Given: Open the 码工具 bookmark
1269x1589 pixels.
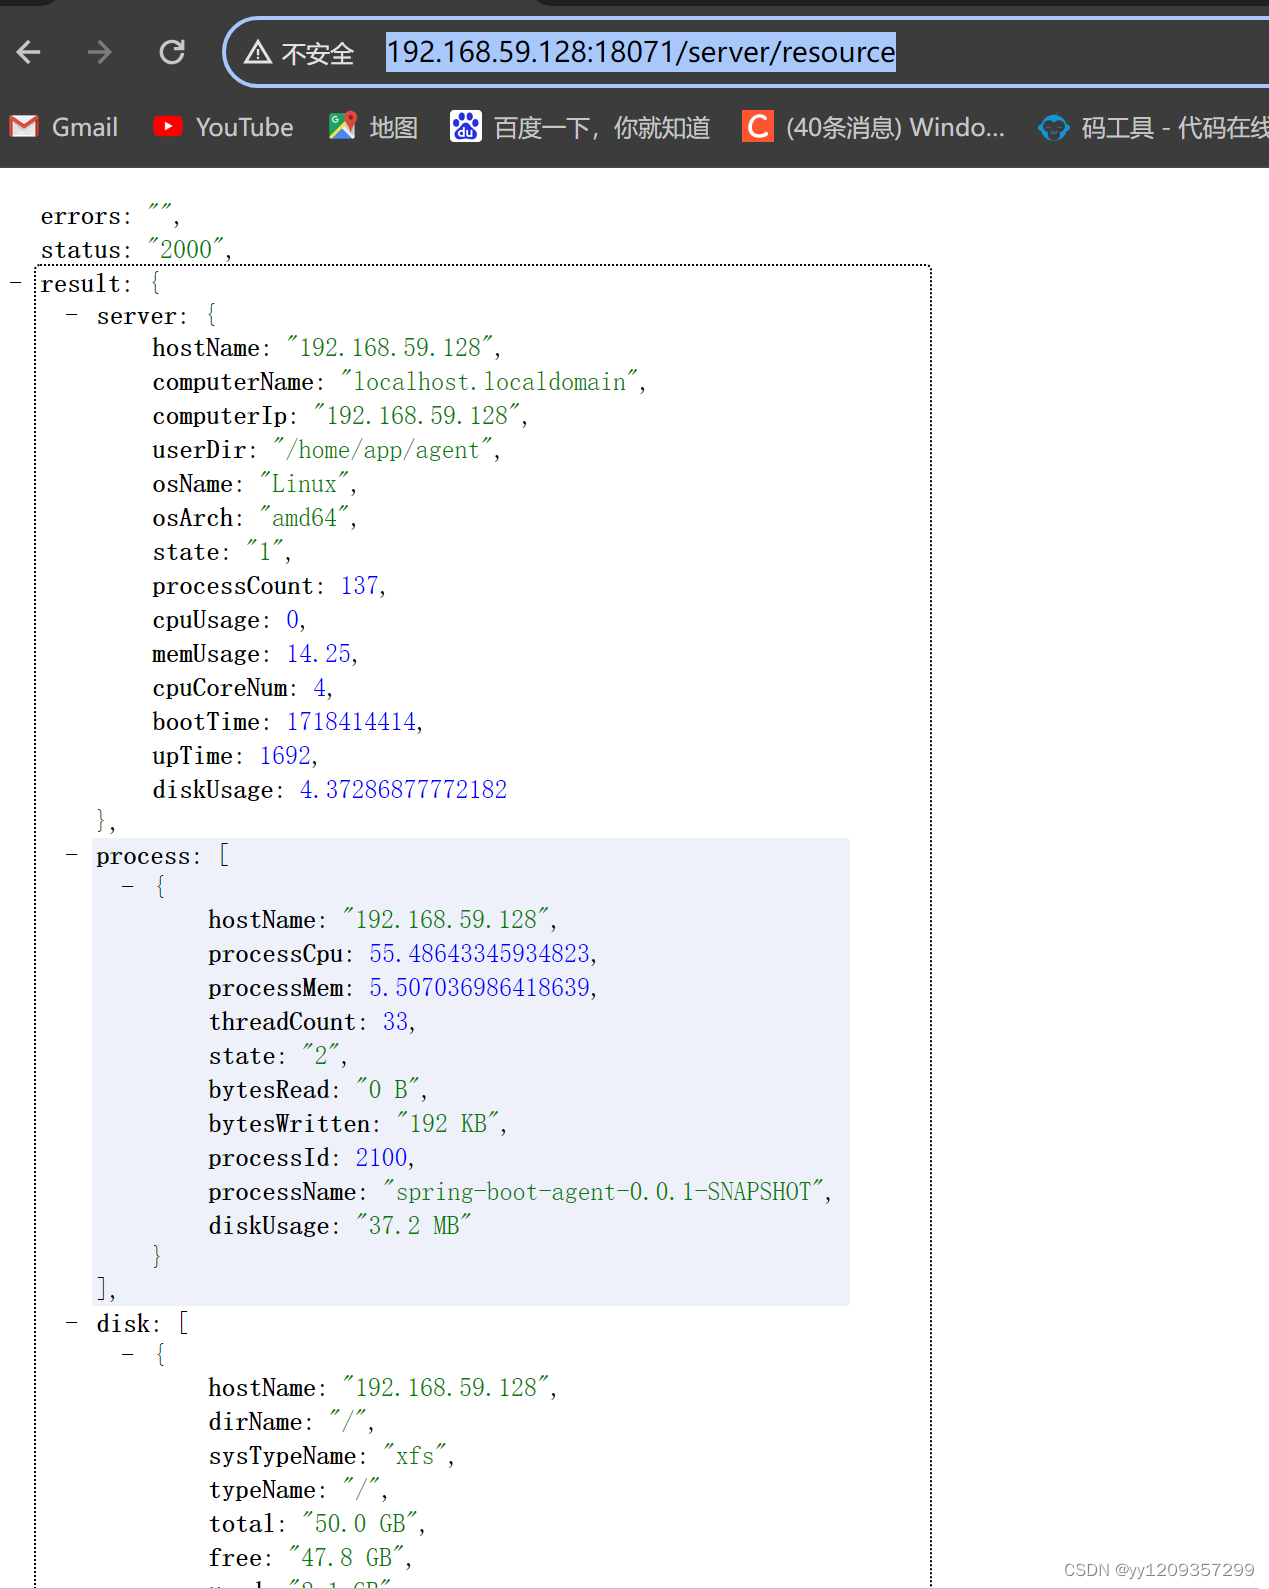Looking at the screenshot, I should [1153, 127].
